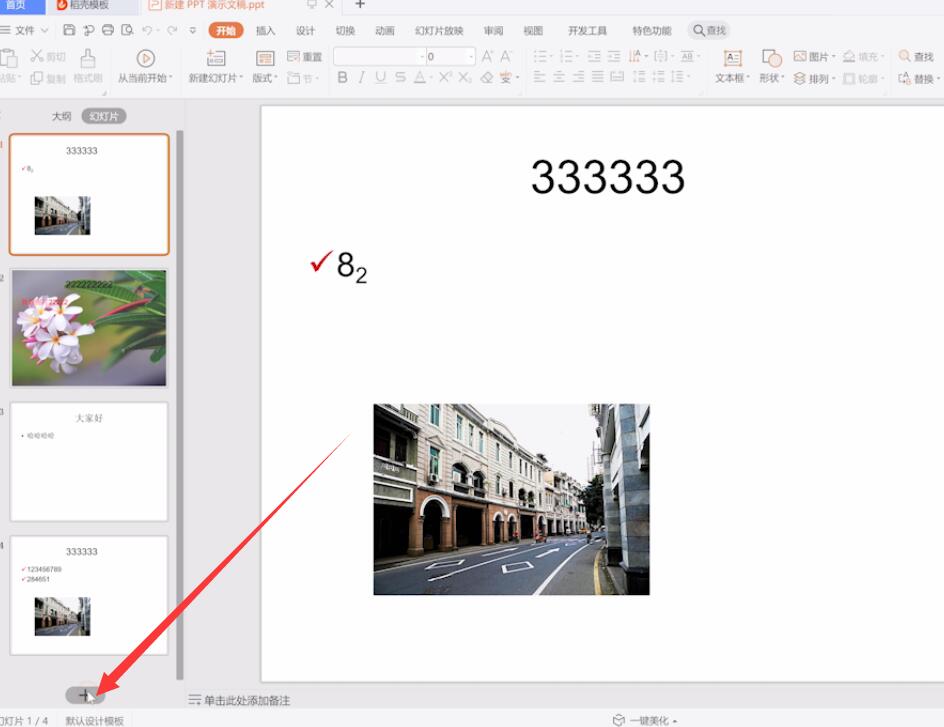Image resolution: width=944 pixels, height=727 pixels.
Task: Open the Shapes (形状) gallery
Action: pyautogui.click(x=772, y=66)
